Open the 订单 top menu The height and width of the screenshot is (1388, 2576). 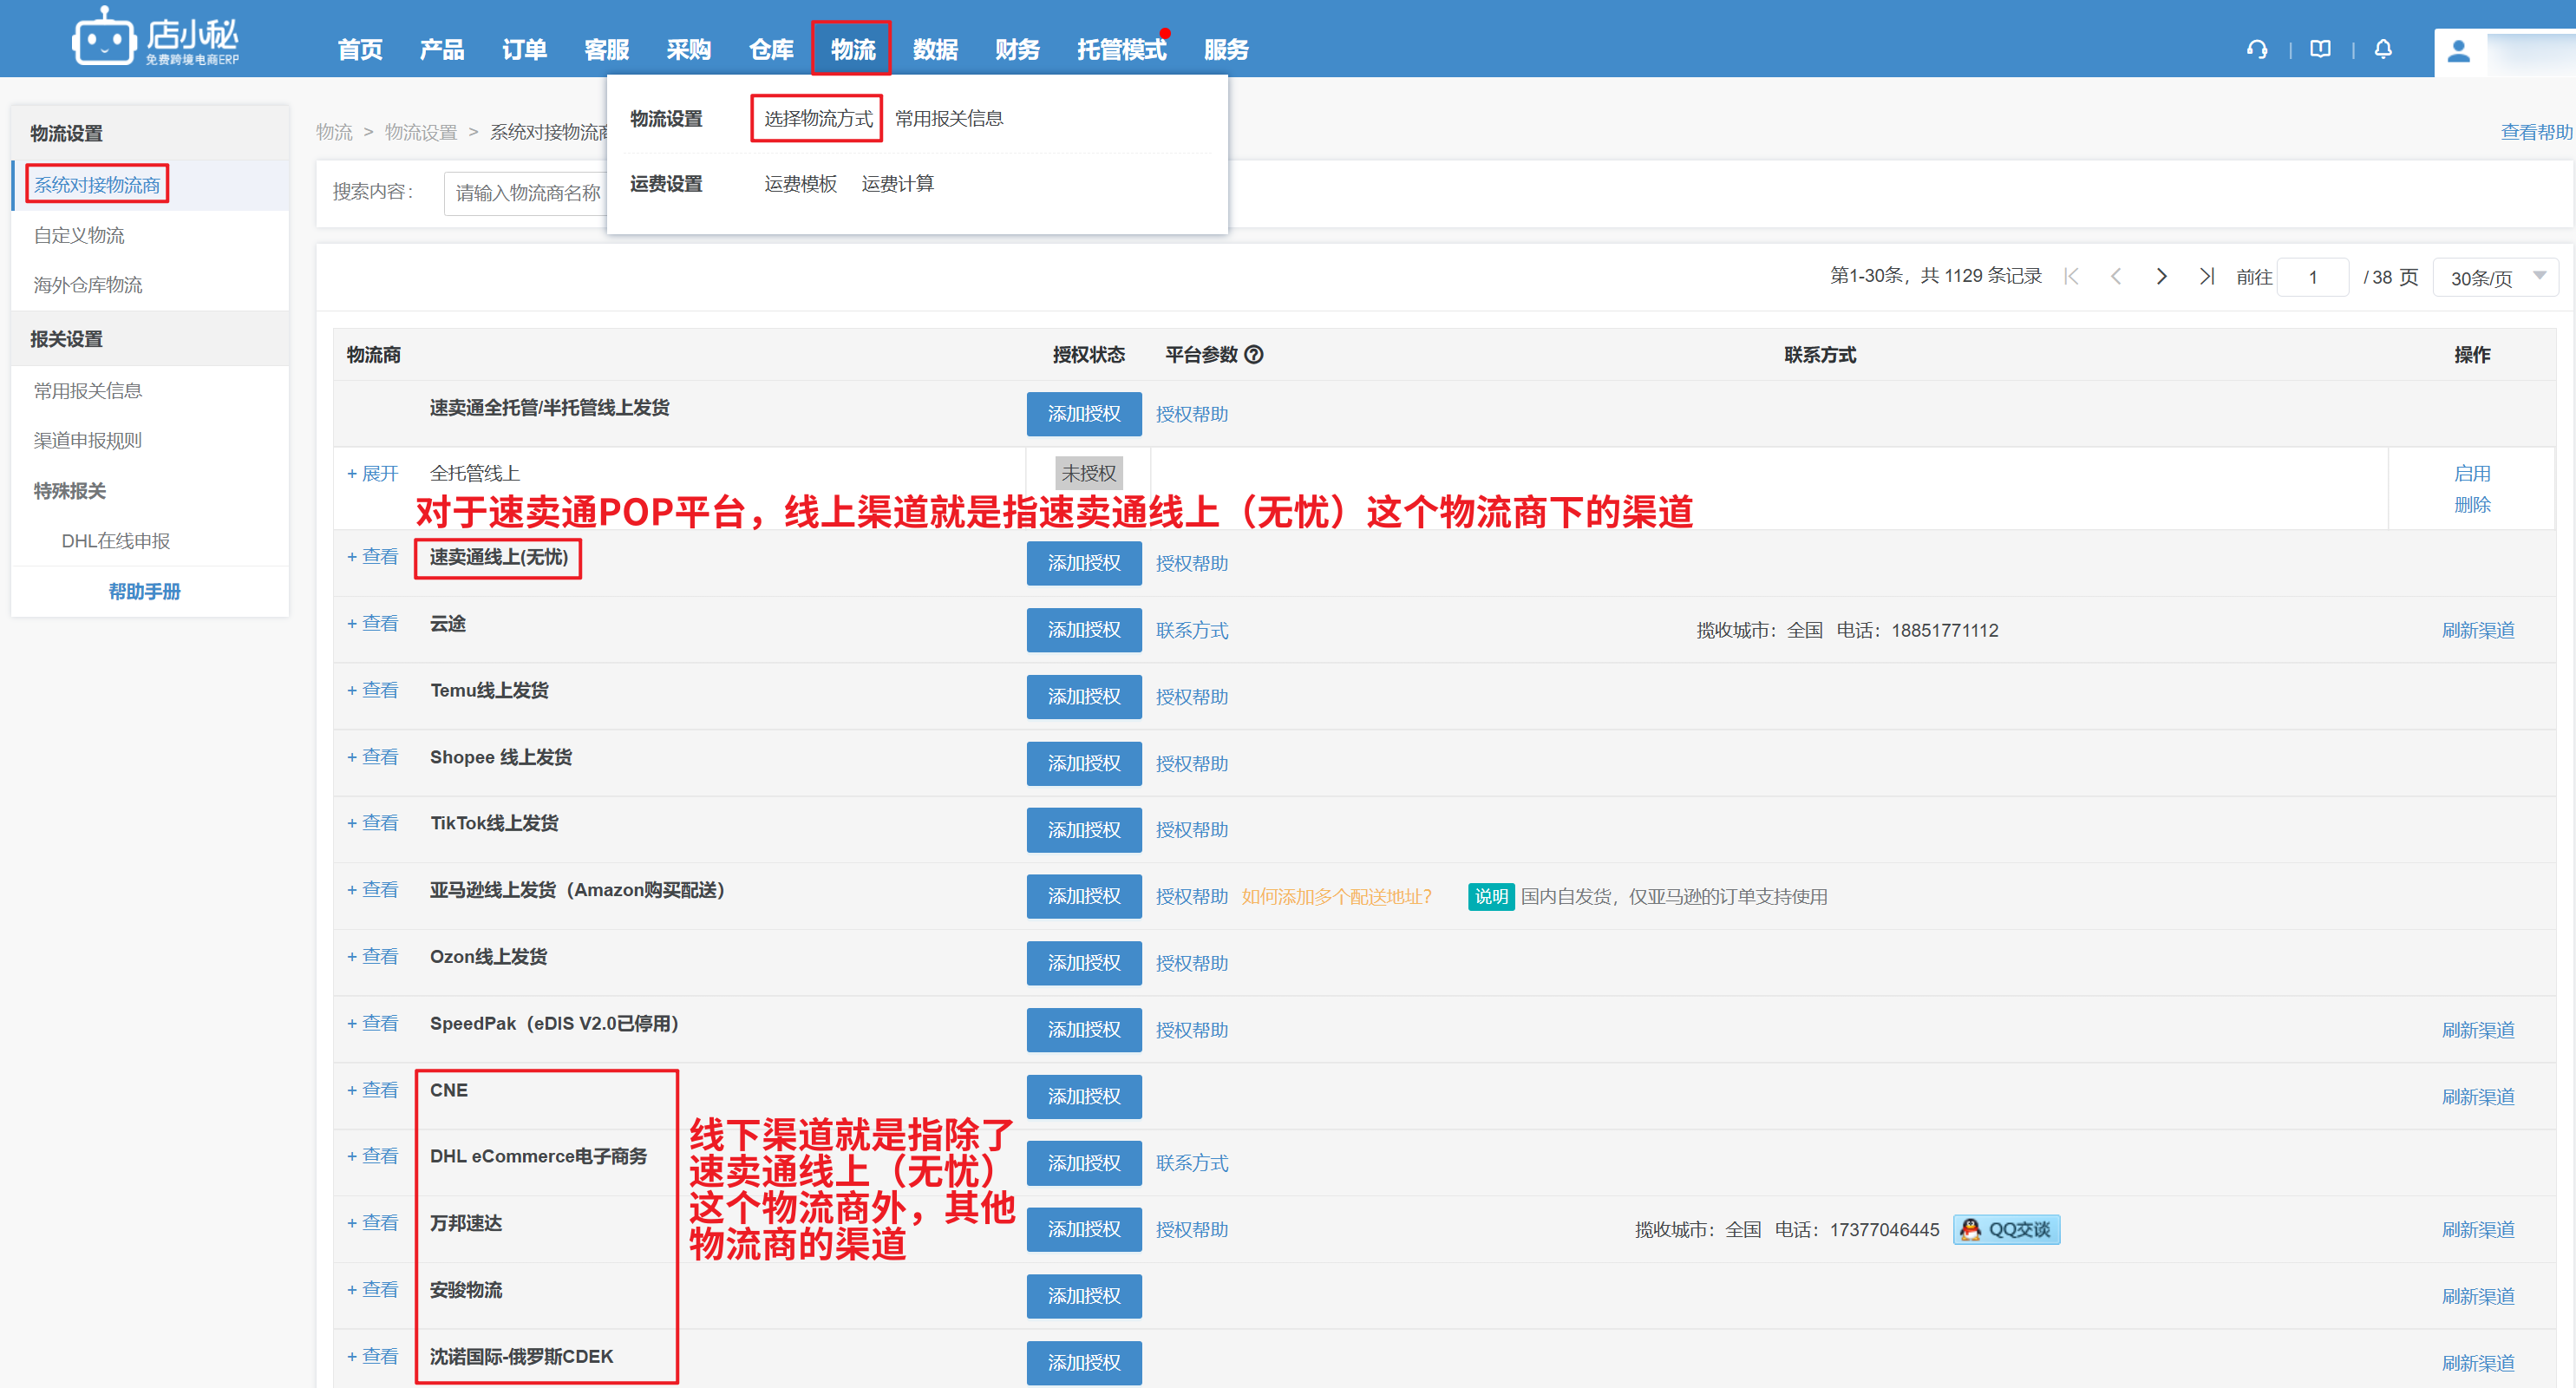[524, 49]
